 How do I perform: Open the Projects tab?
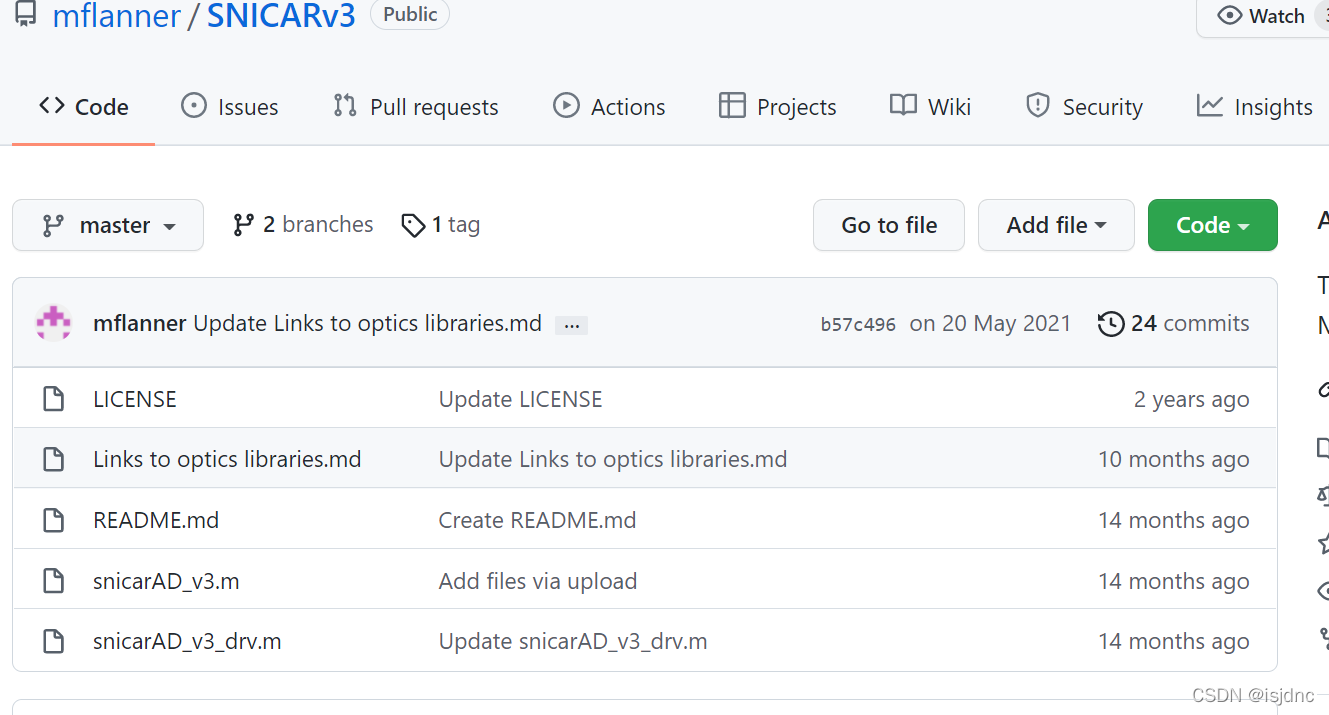pyautogui.click(x=777, y=107)
